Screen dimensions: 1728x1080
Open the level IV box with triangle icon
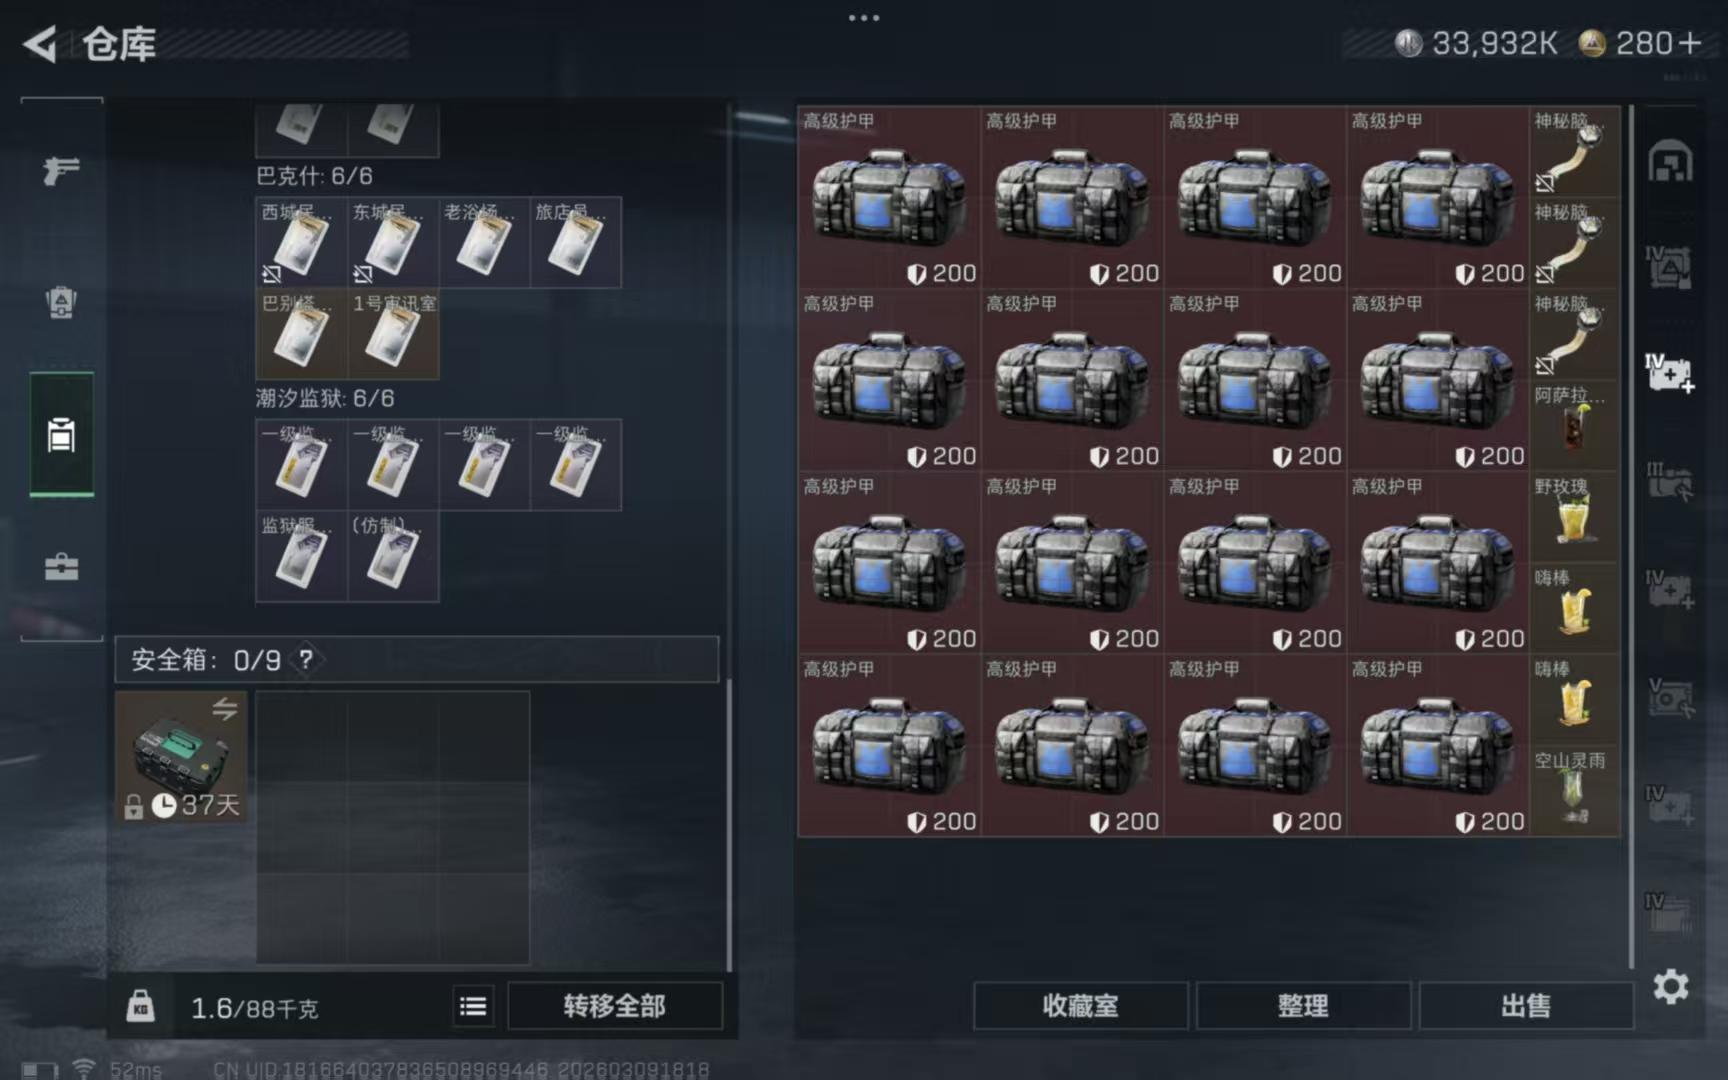coord(1670,267)
